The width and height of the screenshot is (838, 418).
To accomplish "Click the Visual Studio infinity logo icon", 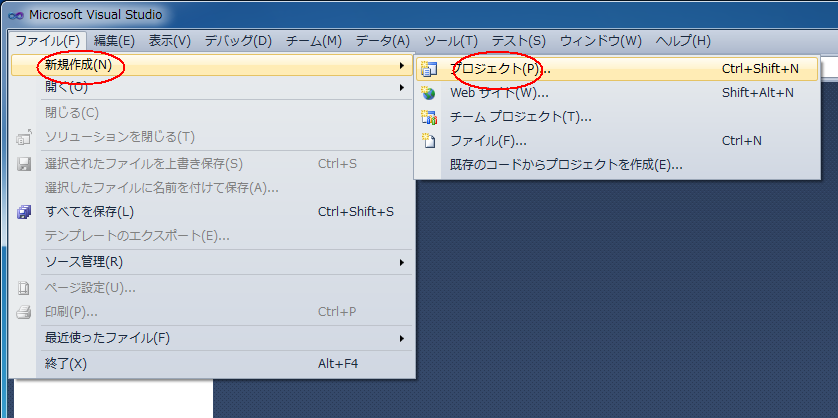I will coord(17,15).
